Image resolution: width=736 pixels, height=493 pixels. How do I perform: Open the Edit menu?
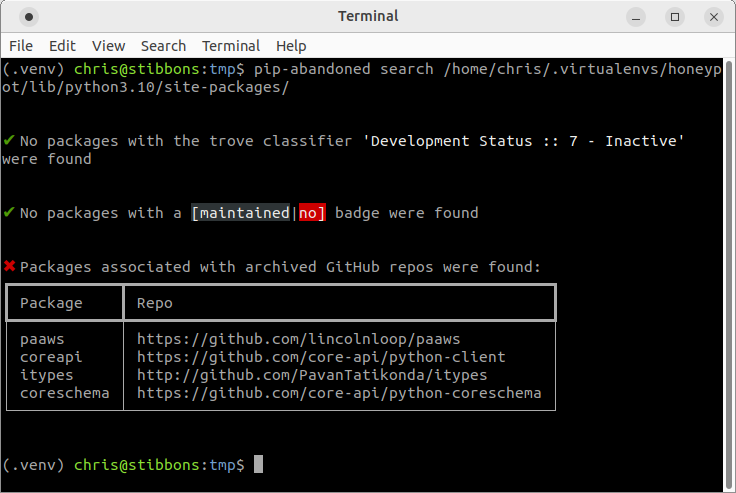pyautogui.click(x=62, y=46)
